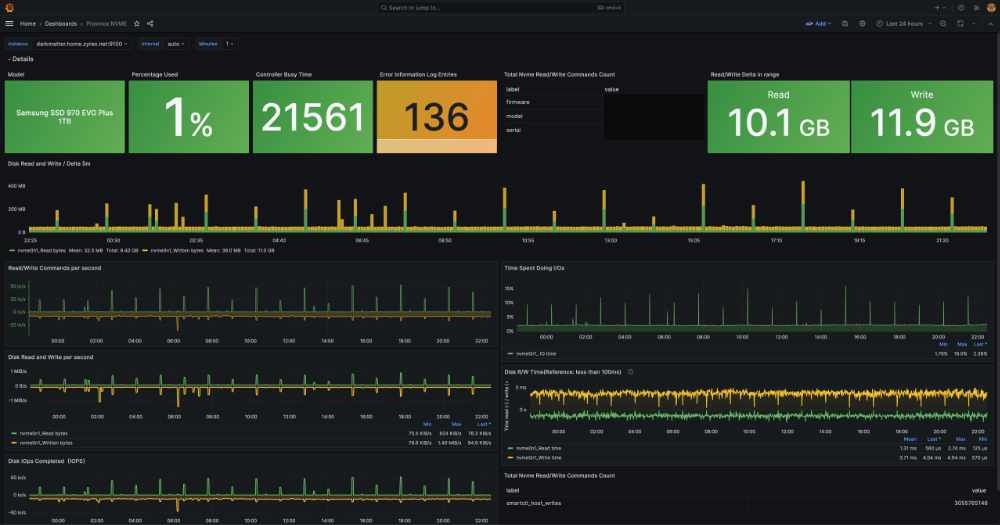This screenshot has width=1000, height=525.
Task: Click the search magnifier icon
Action: tap(384, 8)
